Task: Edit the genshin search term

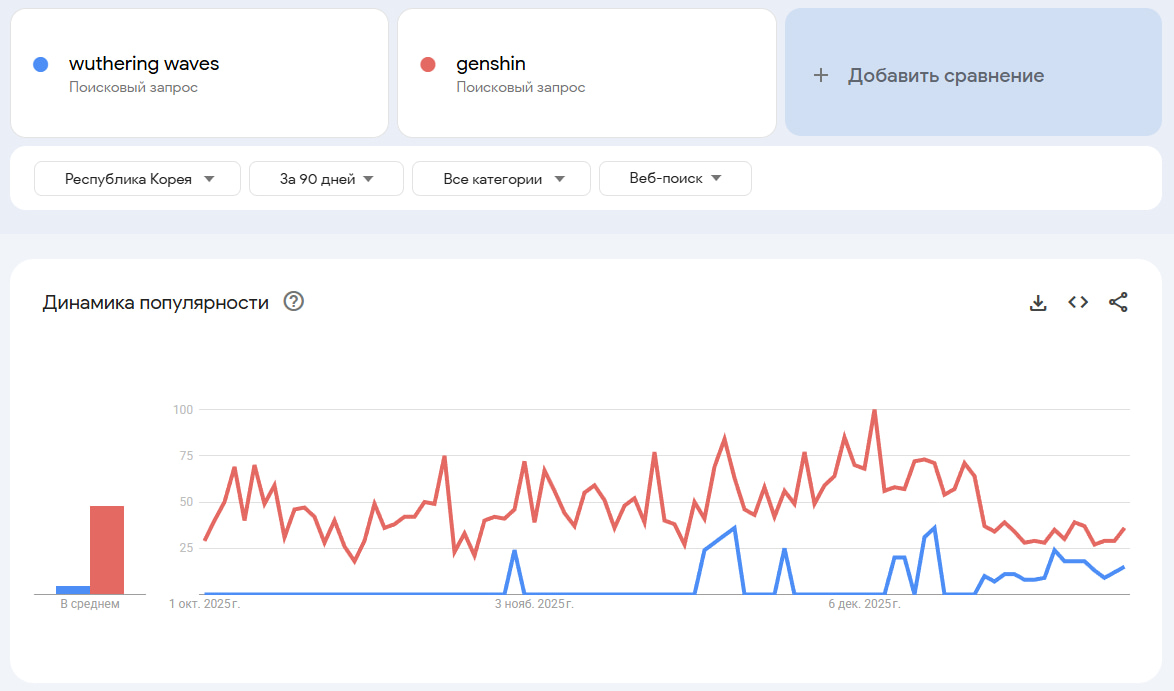Action: tap(491, 64)
